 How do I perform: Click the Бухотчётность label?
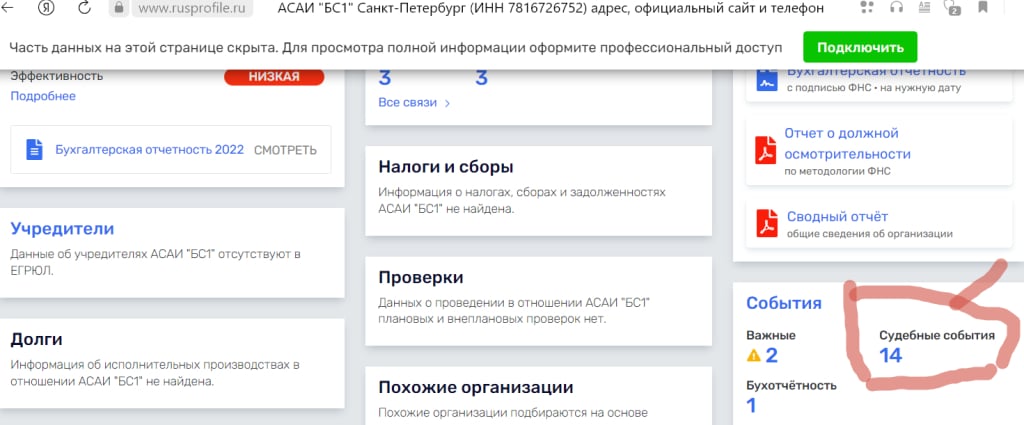[792, 385]
